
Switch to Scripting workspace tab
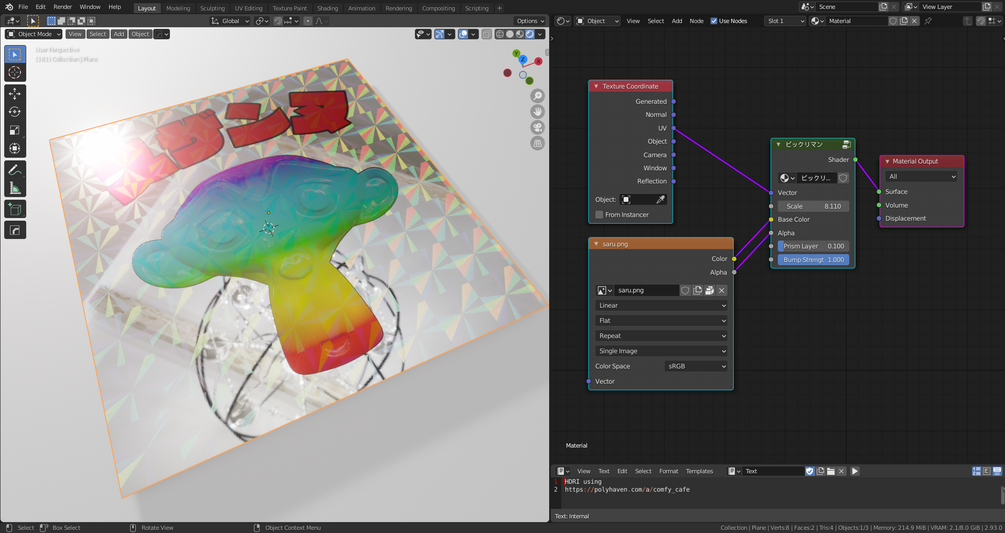pyautogui.click(x=476, y=8)
